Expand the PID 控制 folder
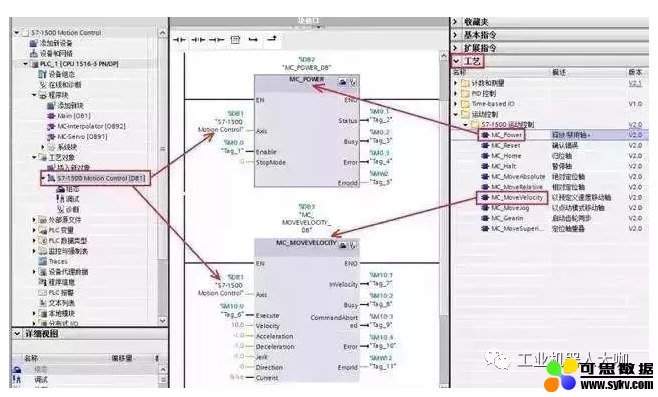This screenshot has width=658, height=397. [x=456, y=93]
